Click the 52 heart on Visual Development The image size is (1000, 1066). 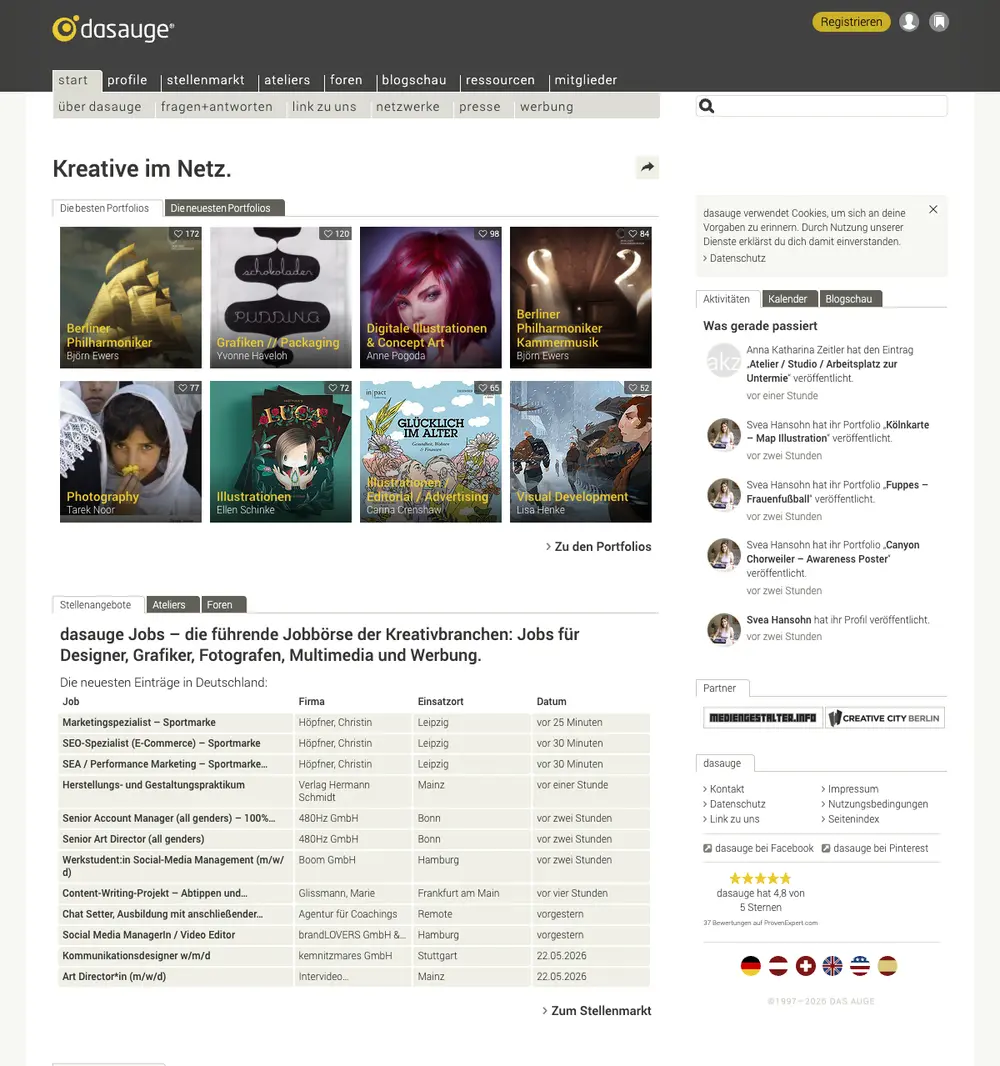638,388
